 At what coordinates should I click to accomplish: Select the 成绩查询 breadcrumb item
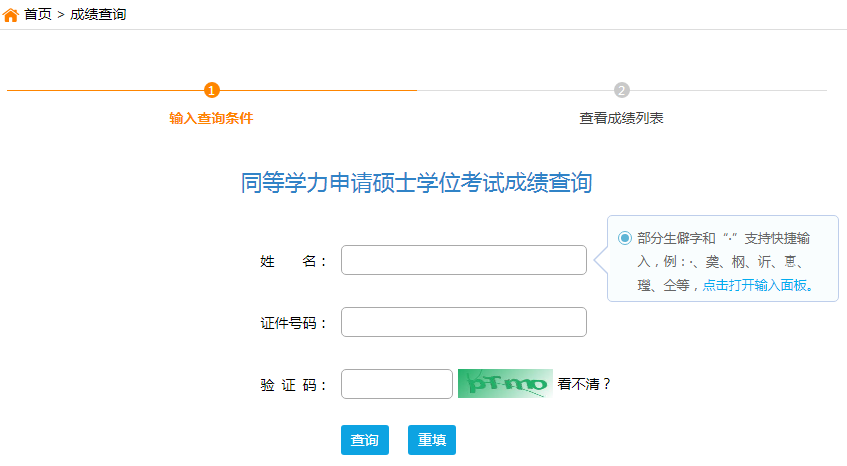98,15
